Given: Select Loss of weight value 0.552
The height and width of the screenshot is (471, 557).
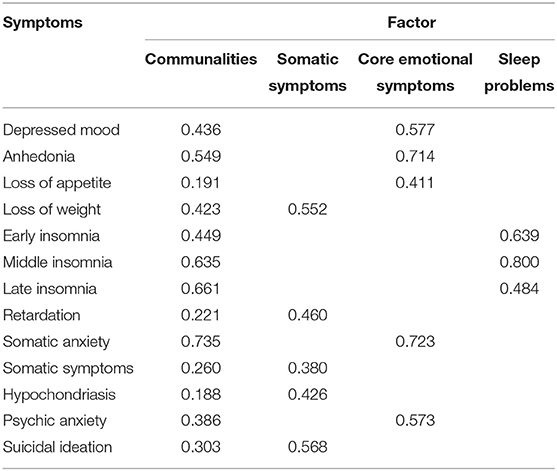Looking at the screenshot, I should click(308, 209).
